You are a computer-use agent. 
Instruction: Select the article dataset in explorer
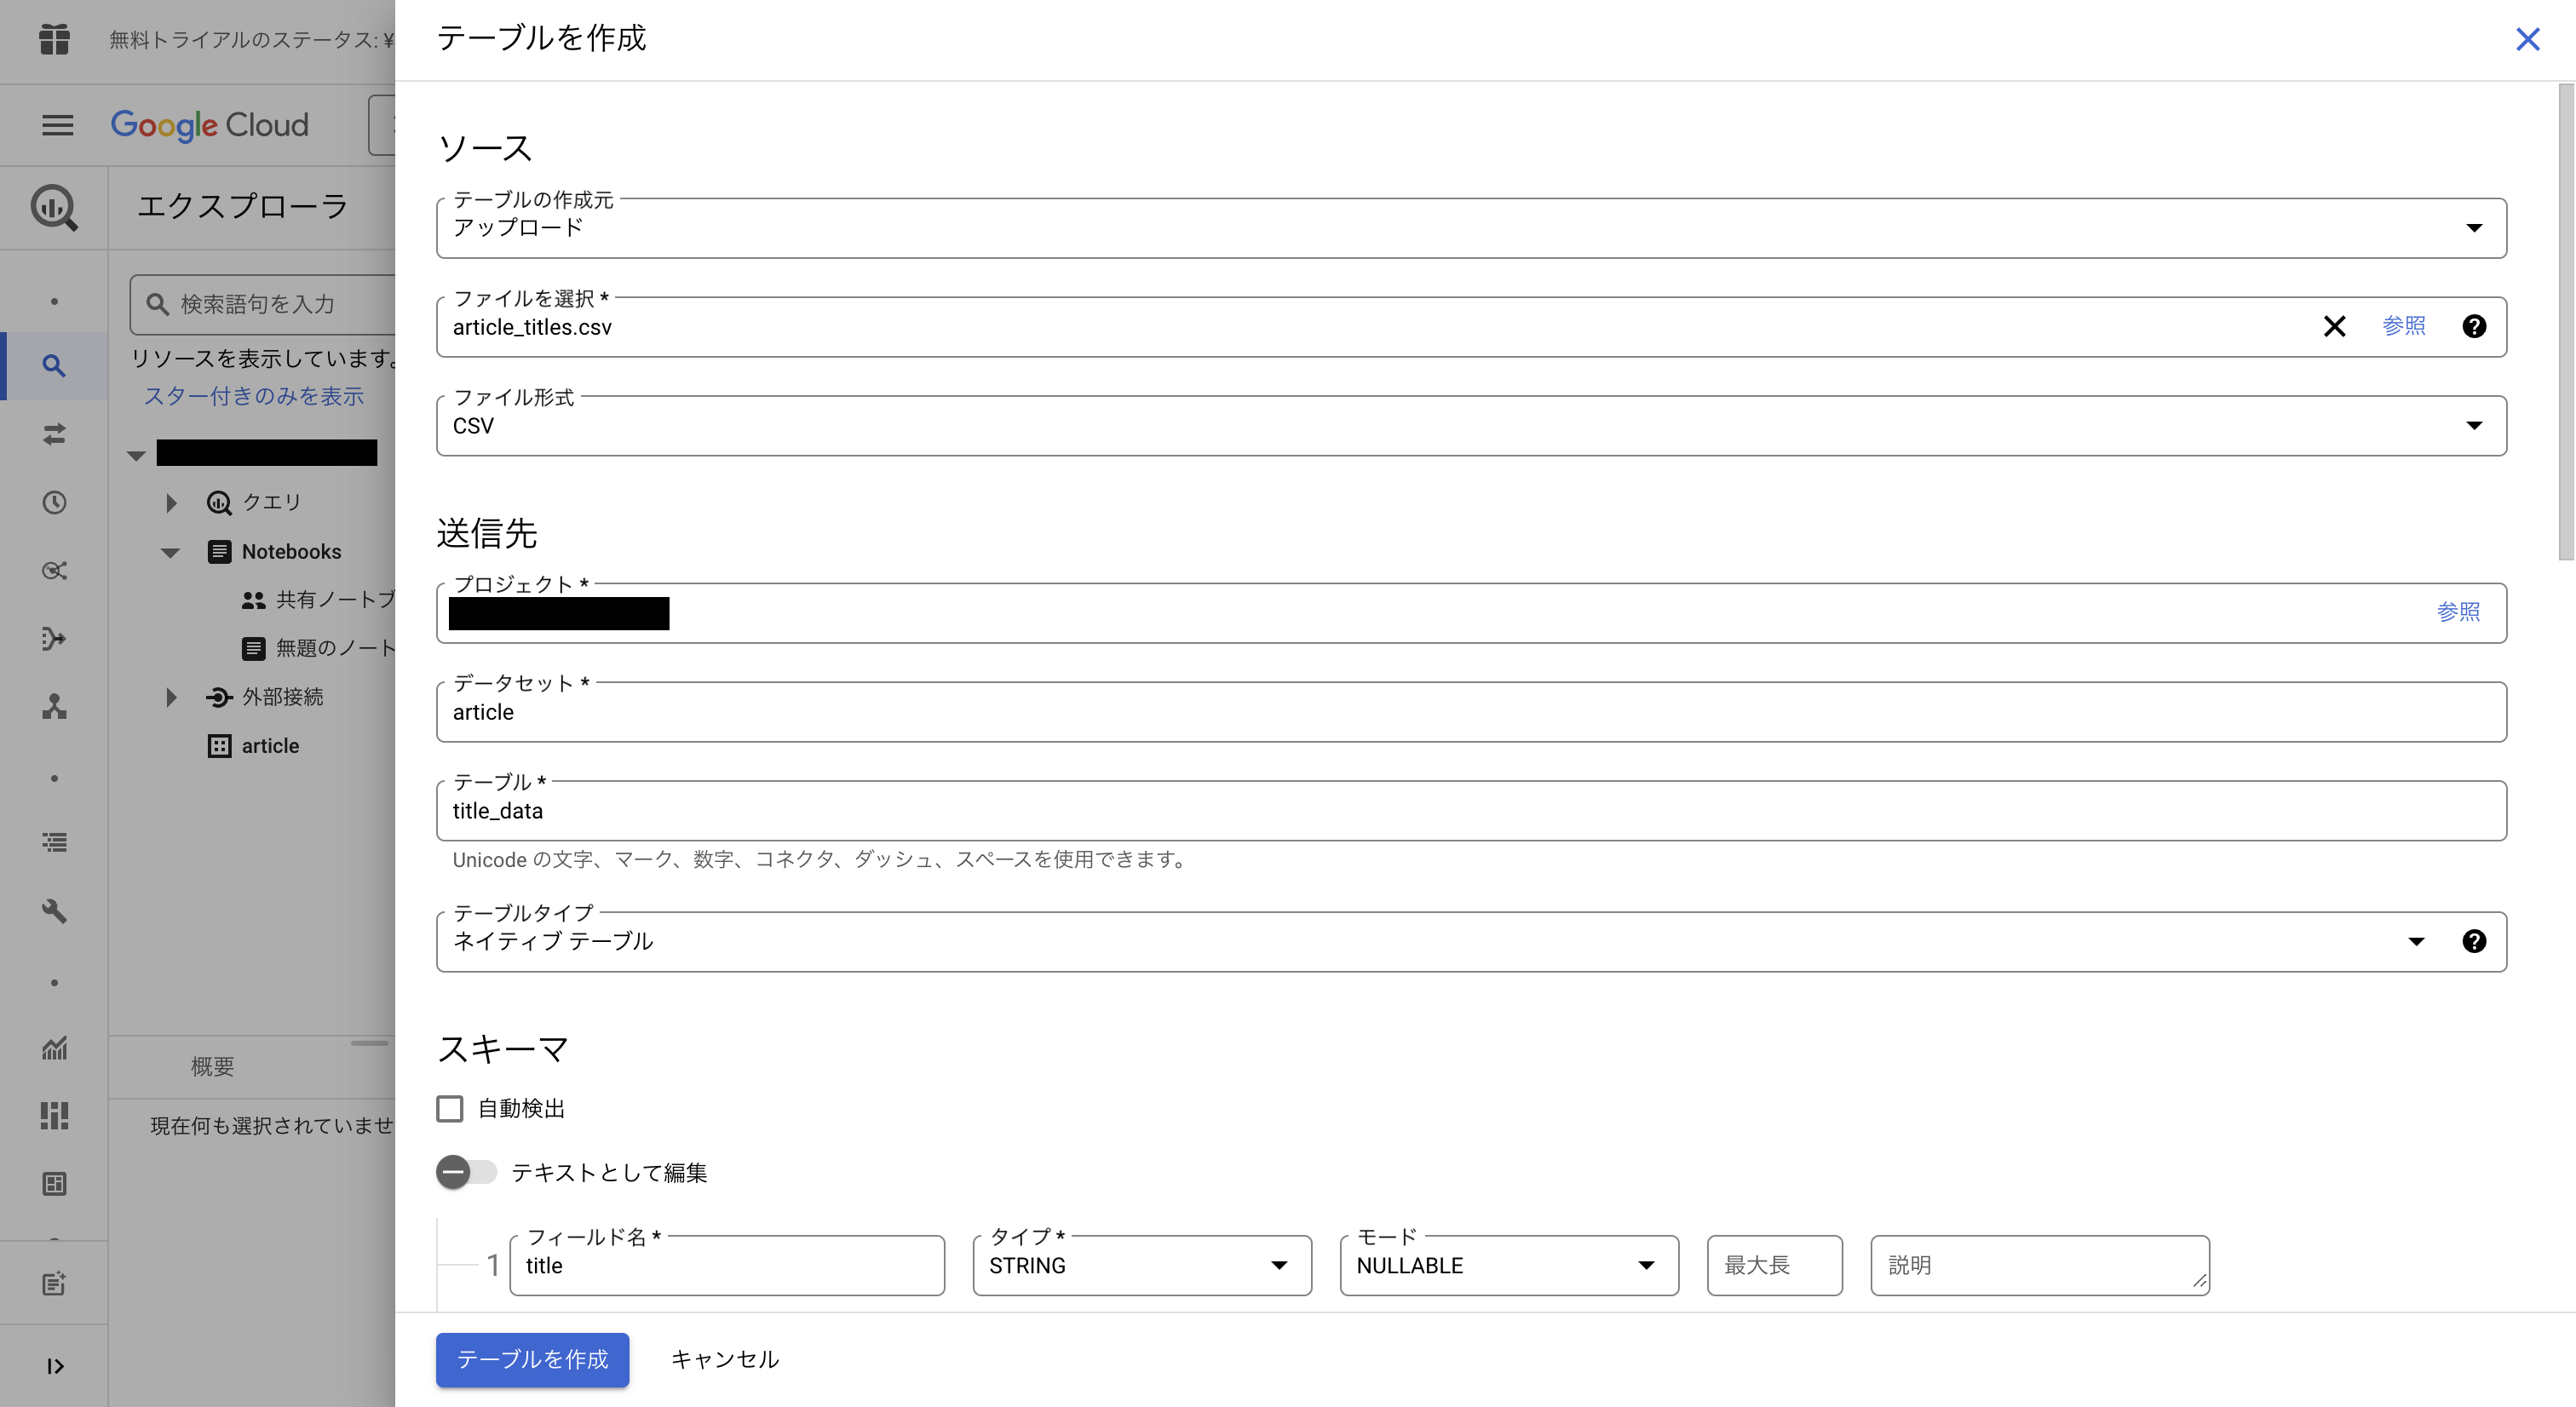(x=270, y=746)
